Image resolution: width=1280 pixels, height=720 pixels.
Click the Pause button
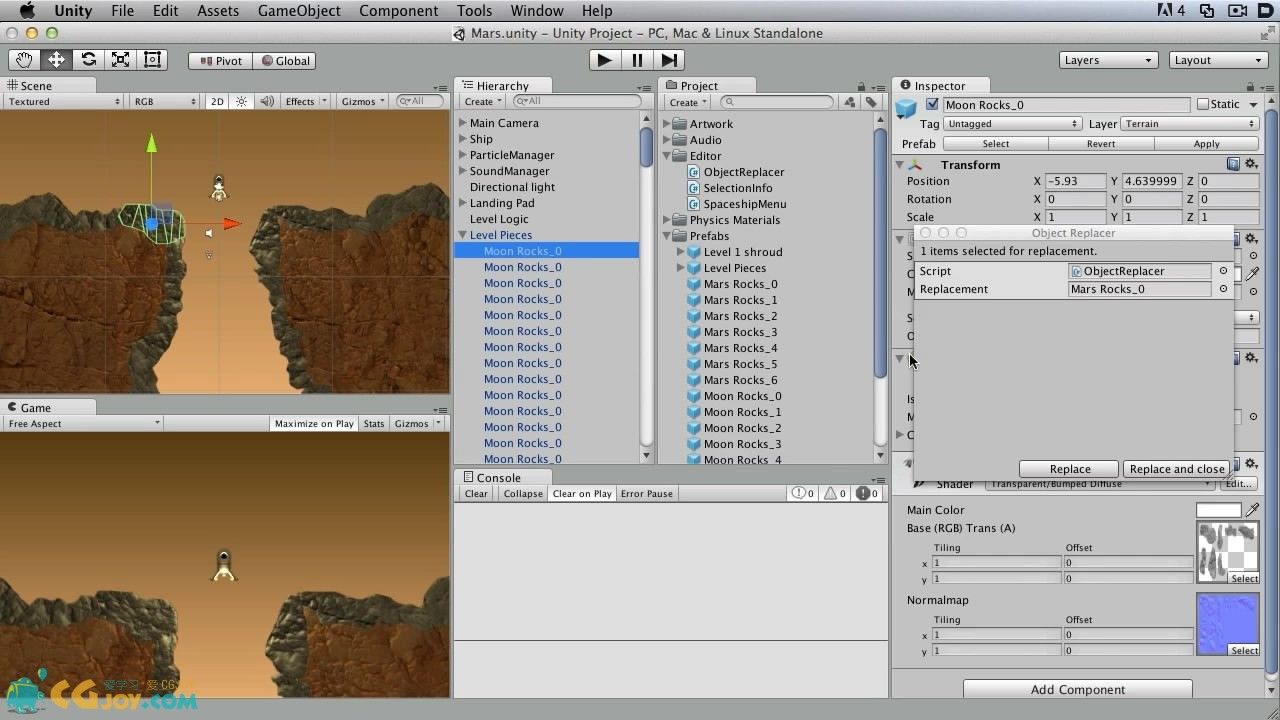point(637,60)
